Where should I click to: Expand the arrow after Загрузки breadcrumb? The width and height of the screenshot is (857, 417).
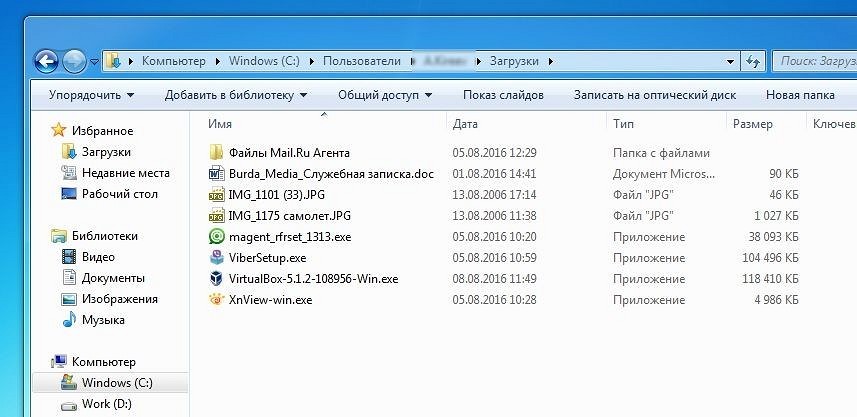click(550, 62)
